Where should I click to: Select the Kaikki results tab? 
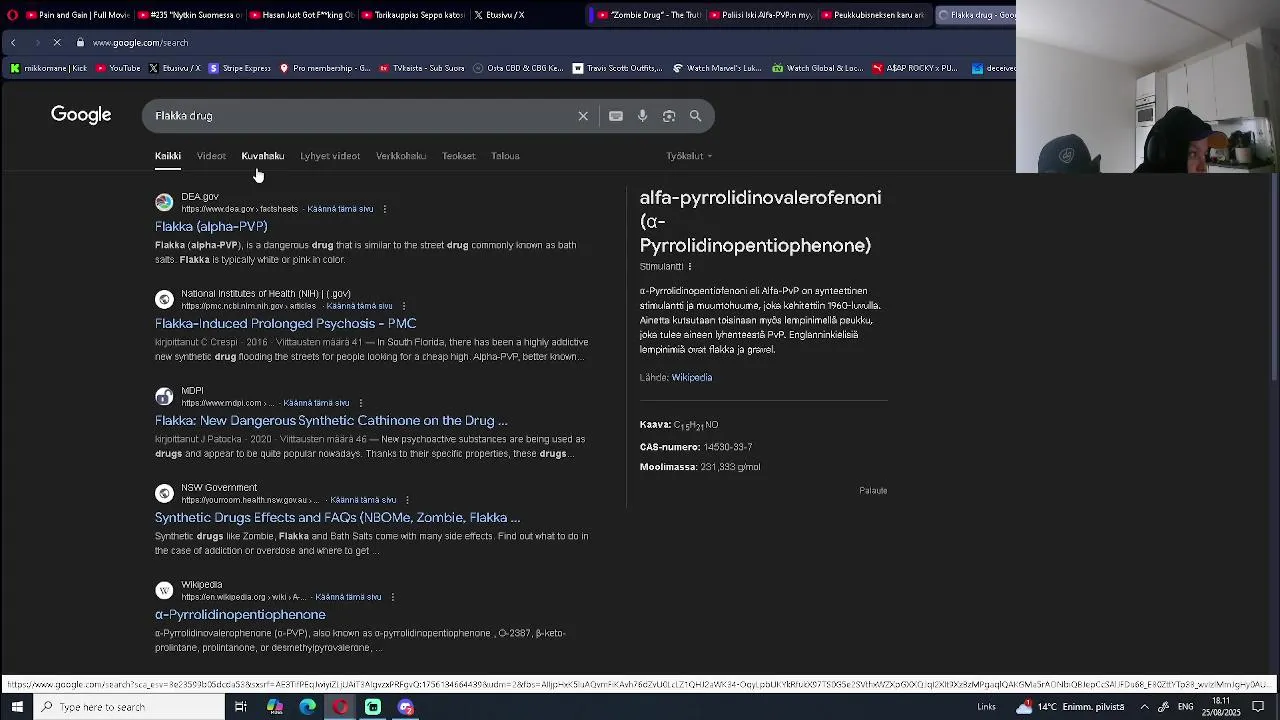pos(168,156)
